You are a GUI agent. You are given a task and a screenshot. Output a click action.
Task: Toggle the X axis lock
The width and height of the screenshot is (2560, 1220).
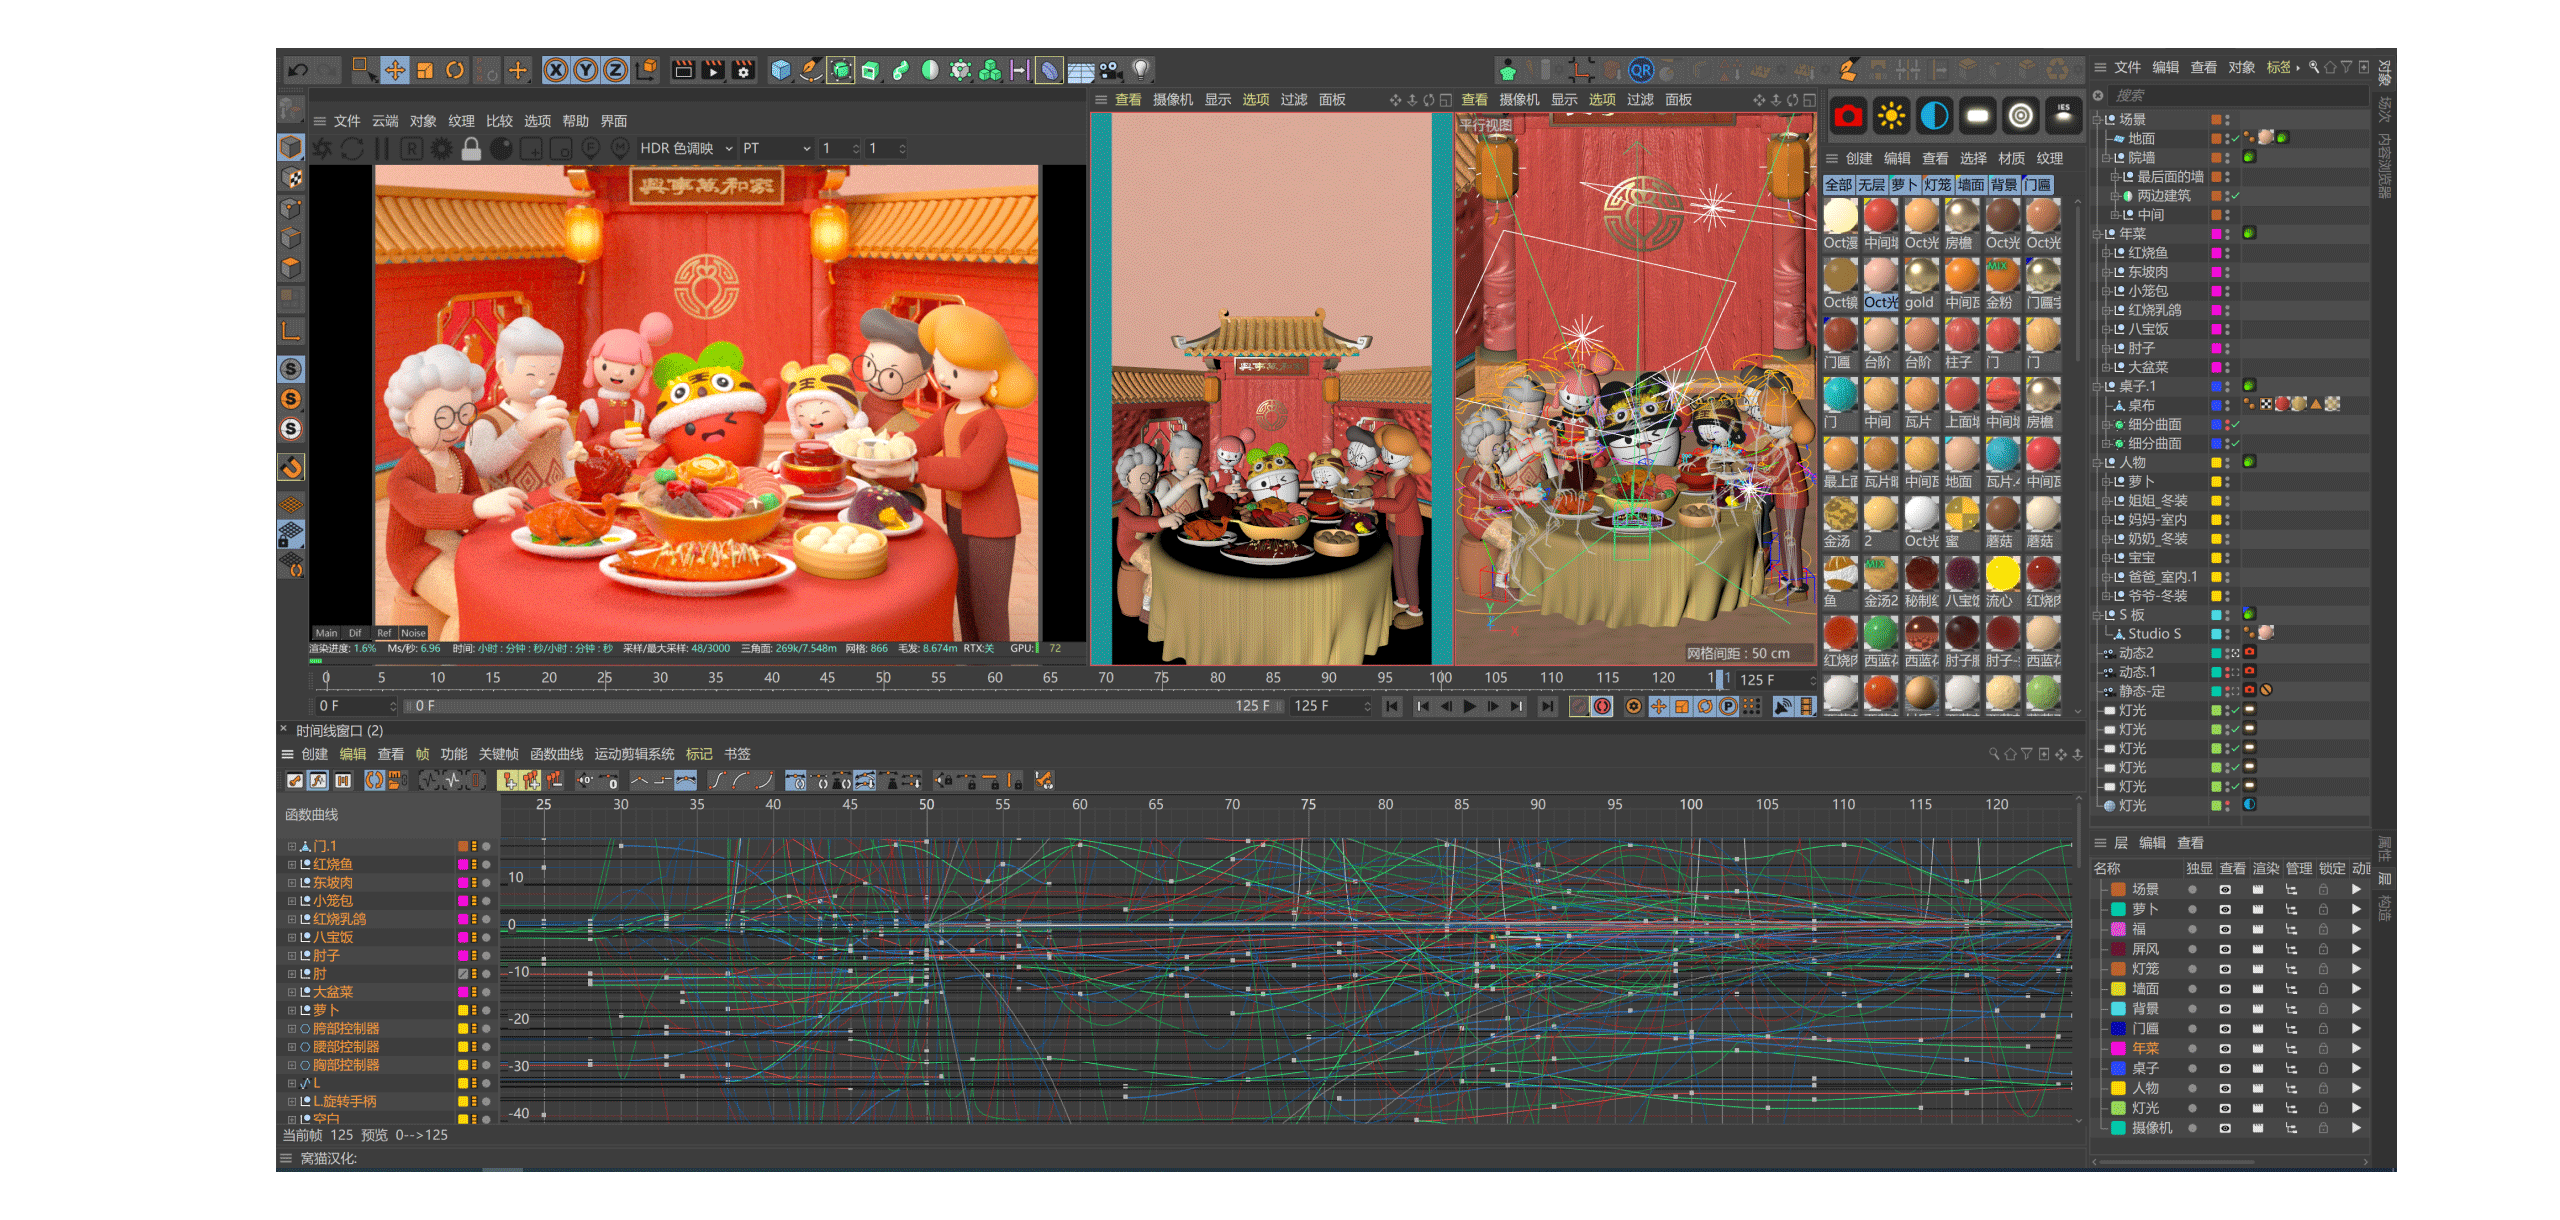556,70
